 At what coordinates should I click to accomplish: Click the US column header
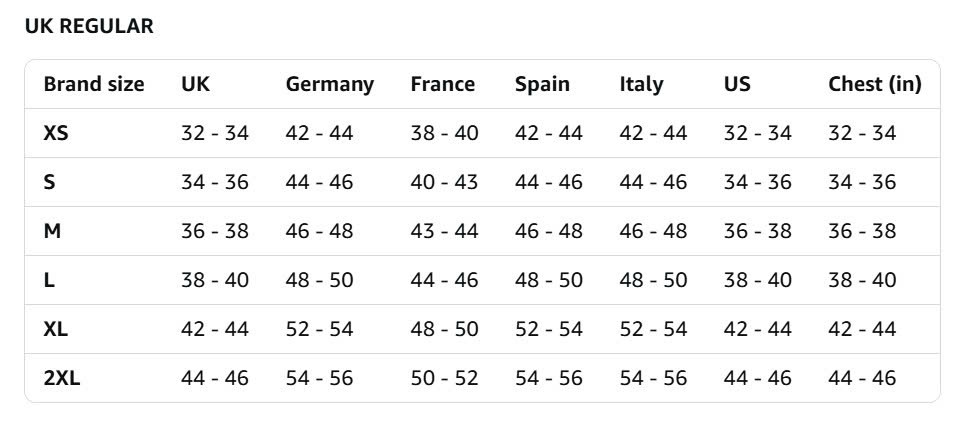pos(737,84)
